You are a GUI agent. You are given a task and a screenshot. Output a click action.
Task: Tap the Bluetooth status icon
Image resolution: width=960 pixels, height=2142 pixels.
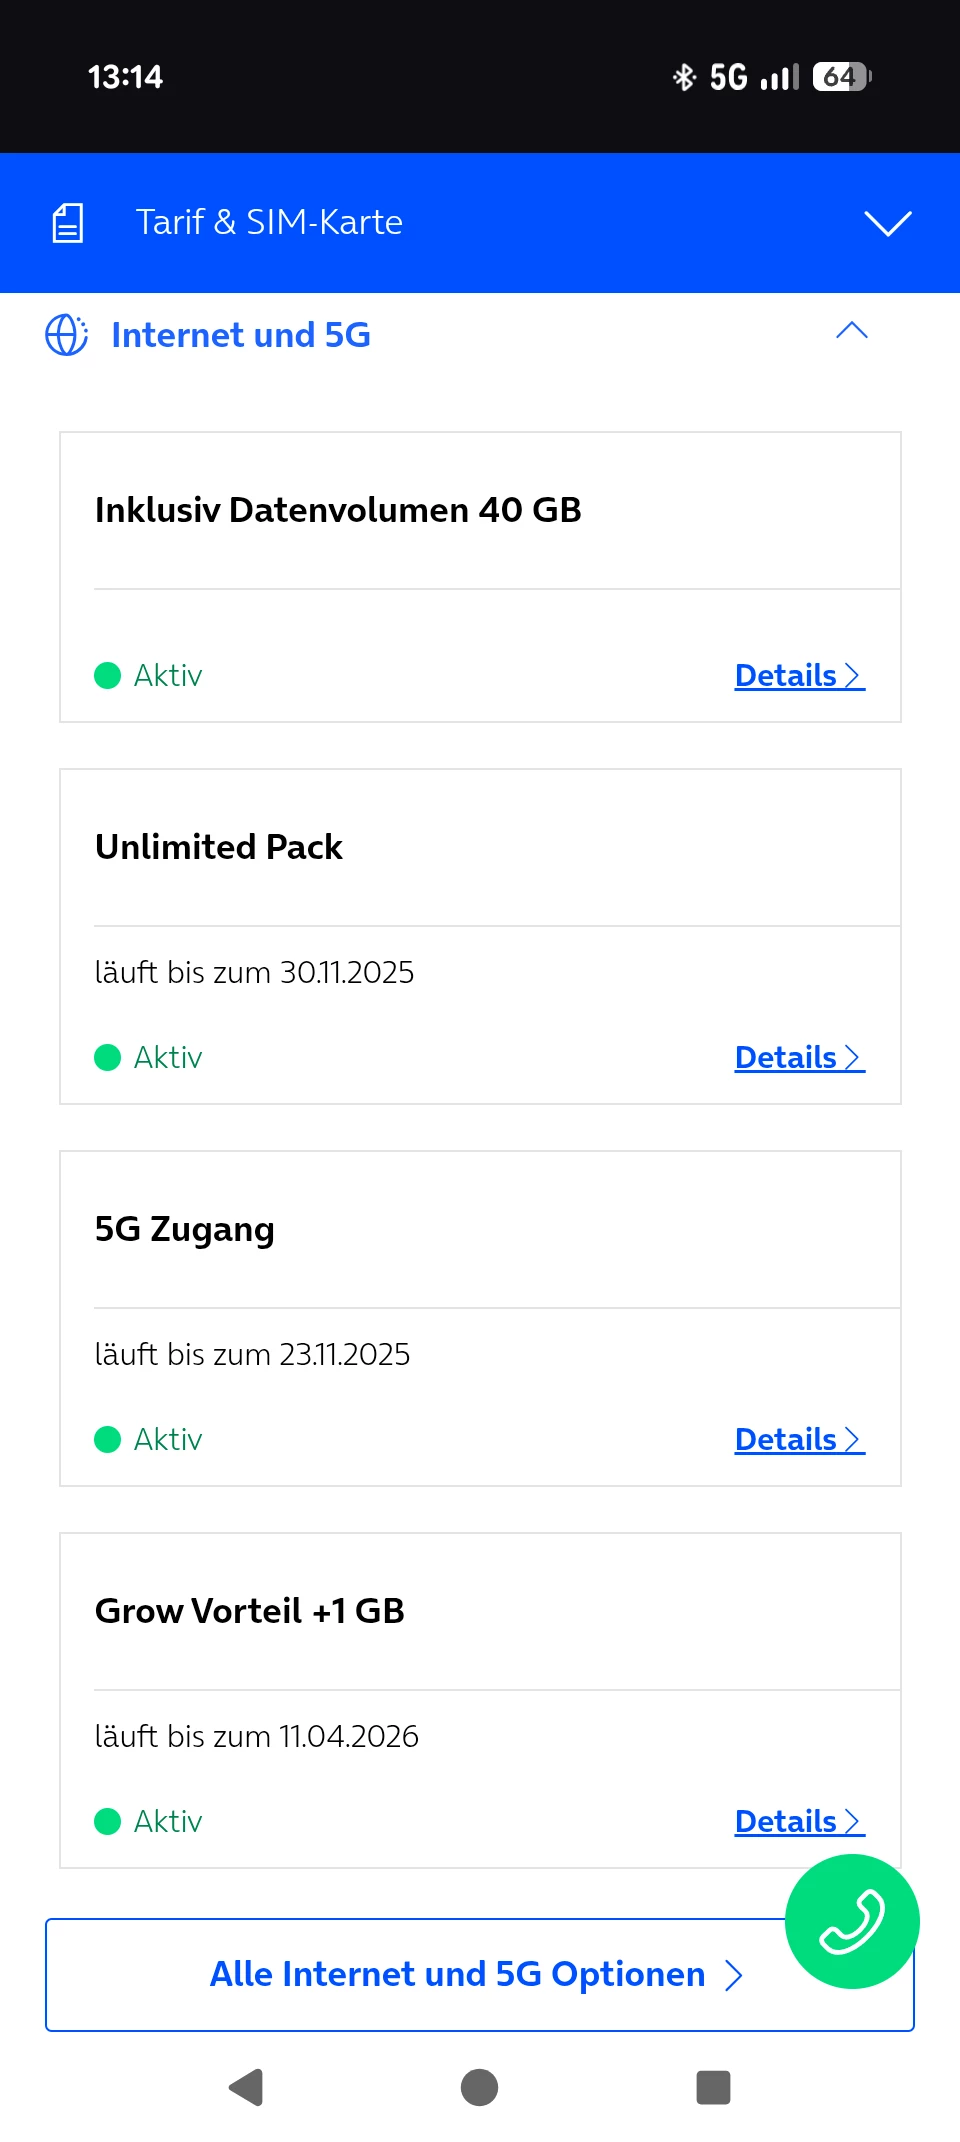click(x=684, y=77)
